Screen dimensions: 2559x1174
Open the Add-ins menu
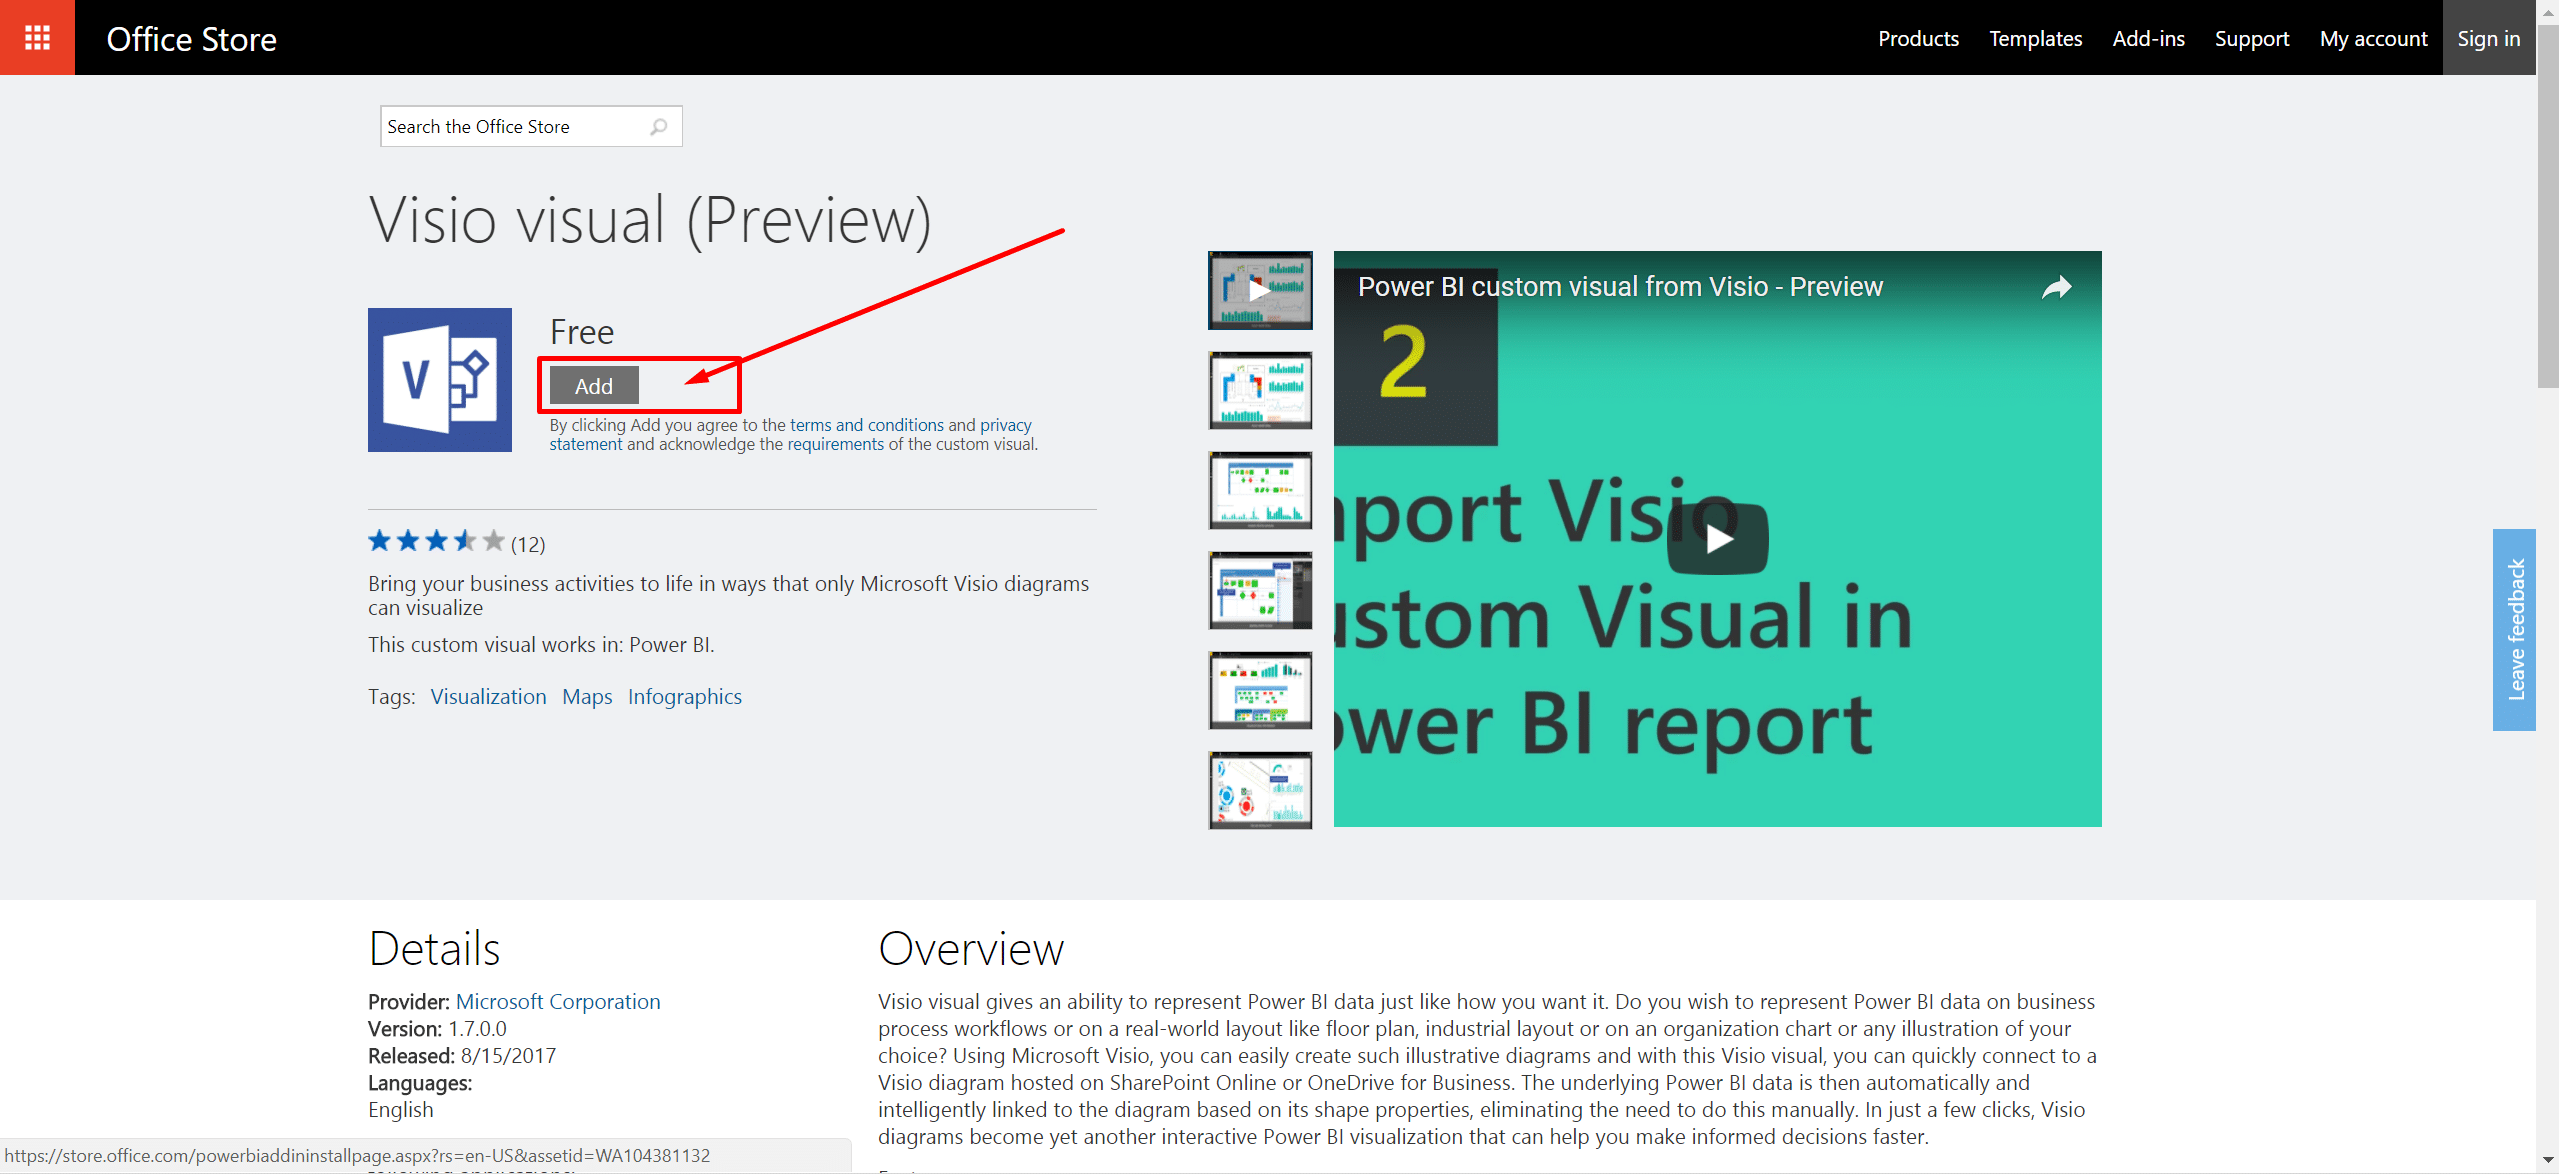pos(2148,38)
